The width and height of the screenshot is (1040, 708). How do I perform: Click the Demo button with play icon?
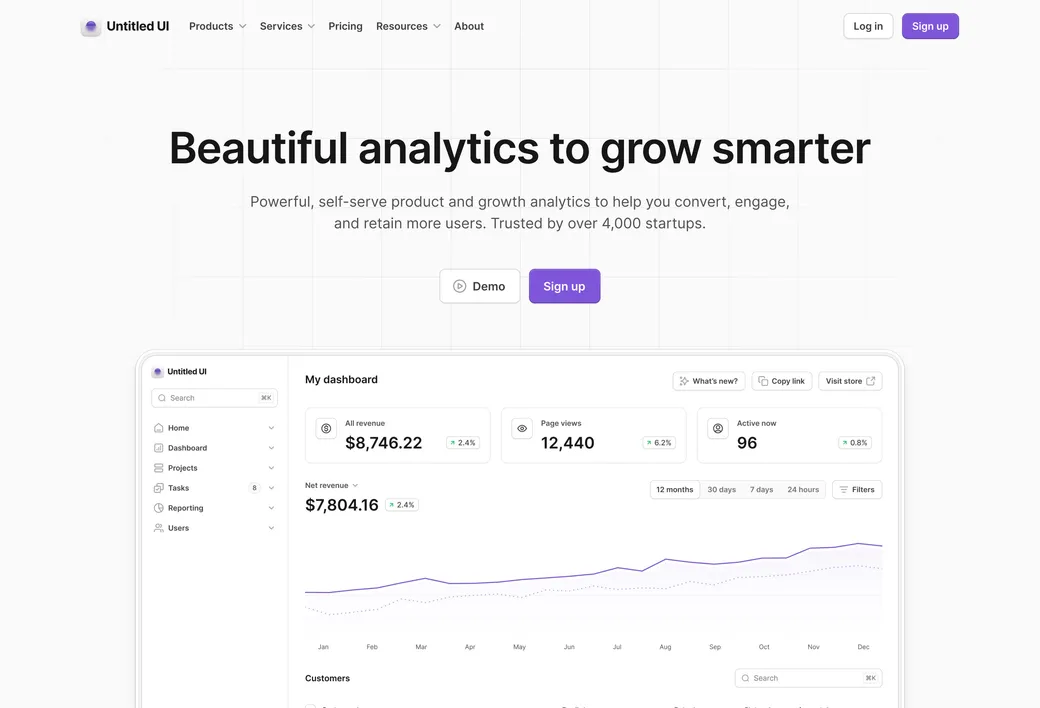pos(480,286)
